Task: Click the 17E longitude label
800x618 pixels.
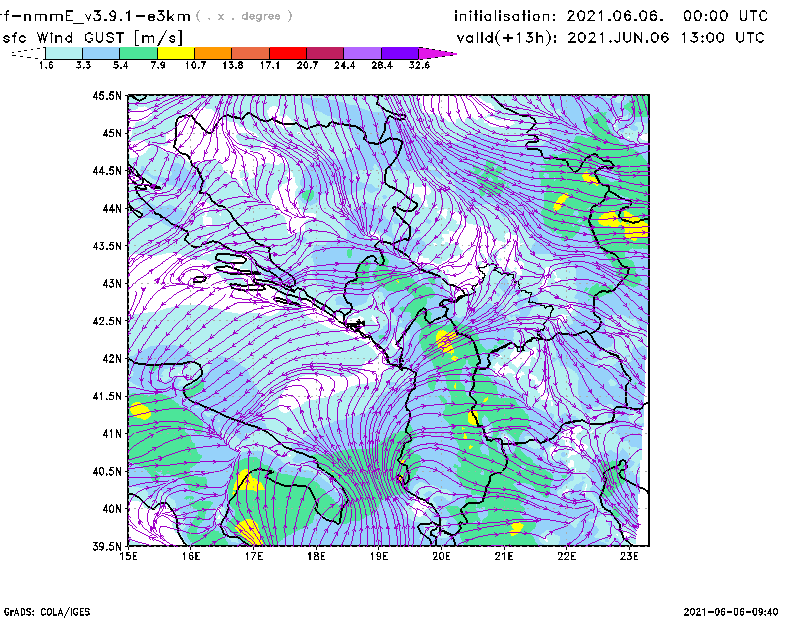Action: [x=254, y=556]
